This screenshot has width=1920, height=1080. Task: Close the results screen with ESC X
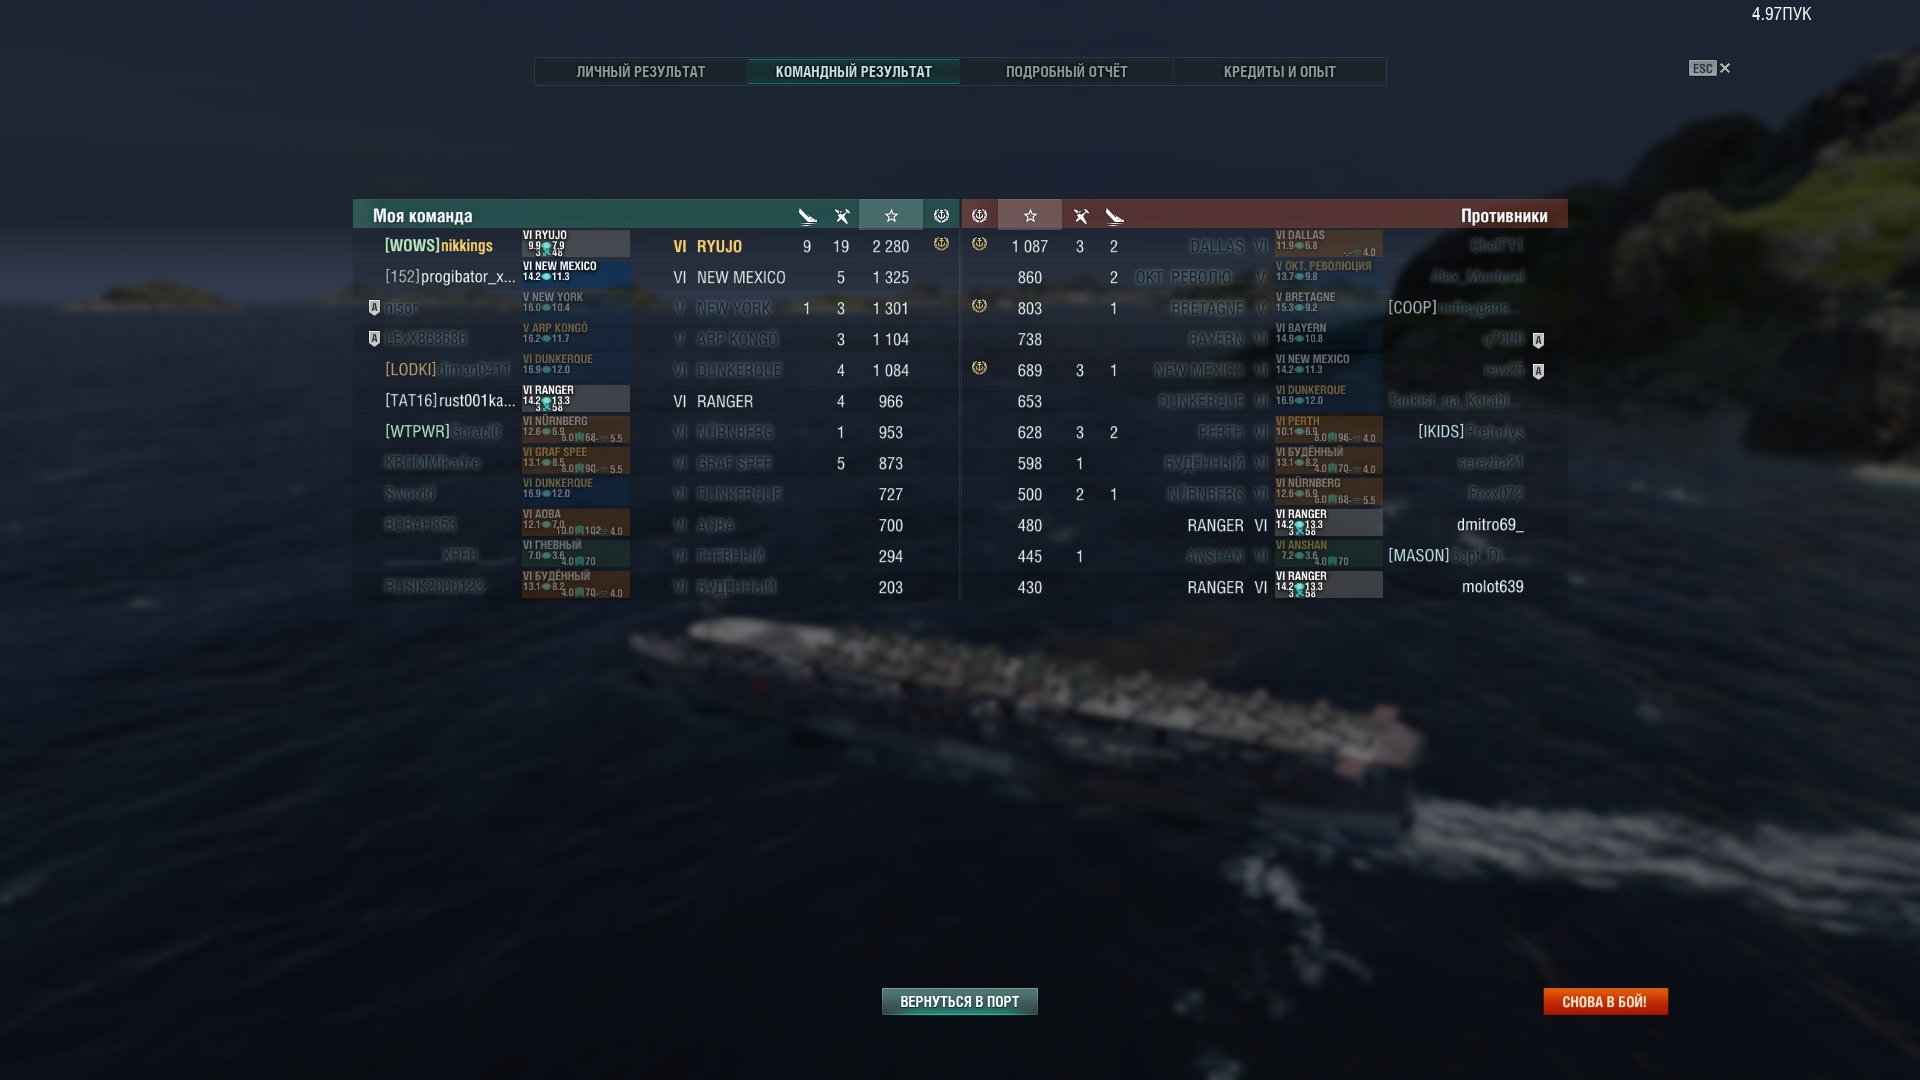coord(1710,68)
